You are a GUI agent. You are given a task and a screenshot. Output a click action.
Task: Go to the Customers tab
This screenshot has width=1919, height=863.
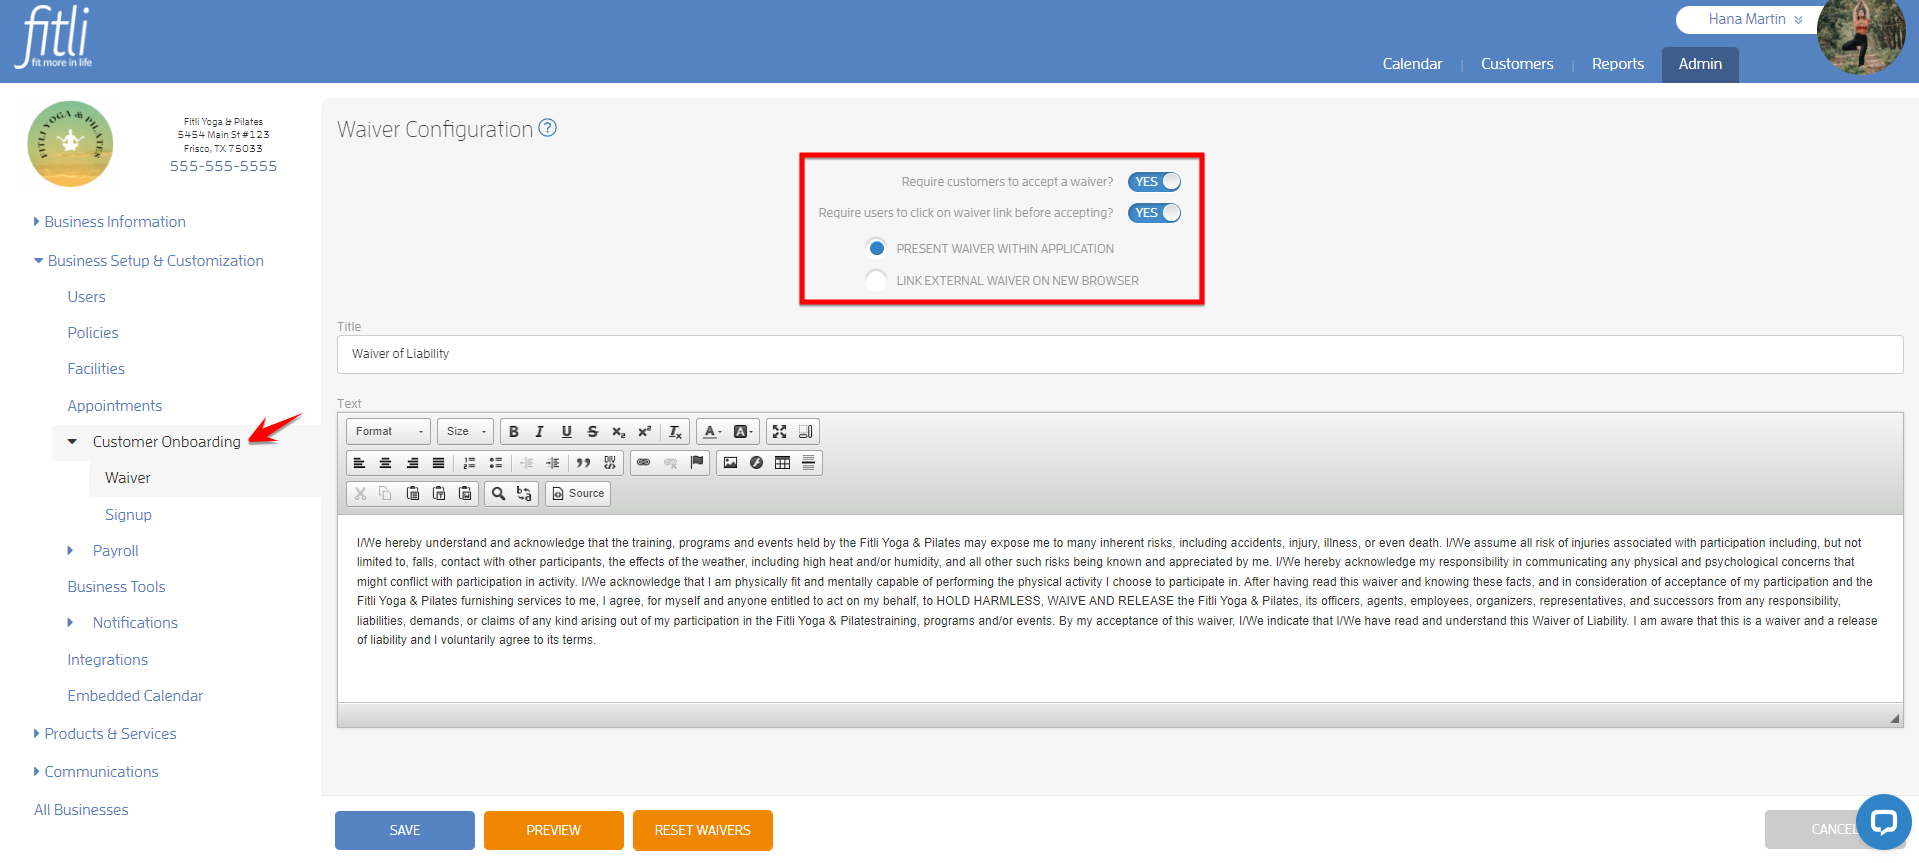tap(1517, 64)
